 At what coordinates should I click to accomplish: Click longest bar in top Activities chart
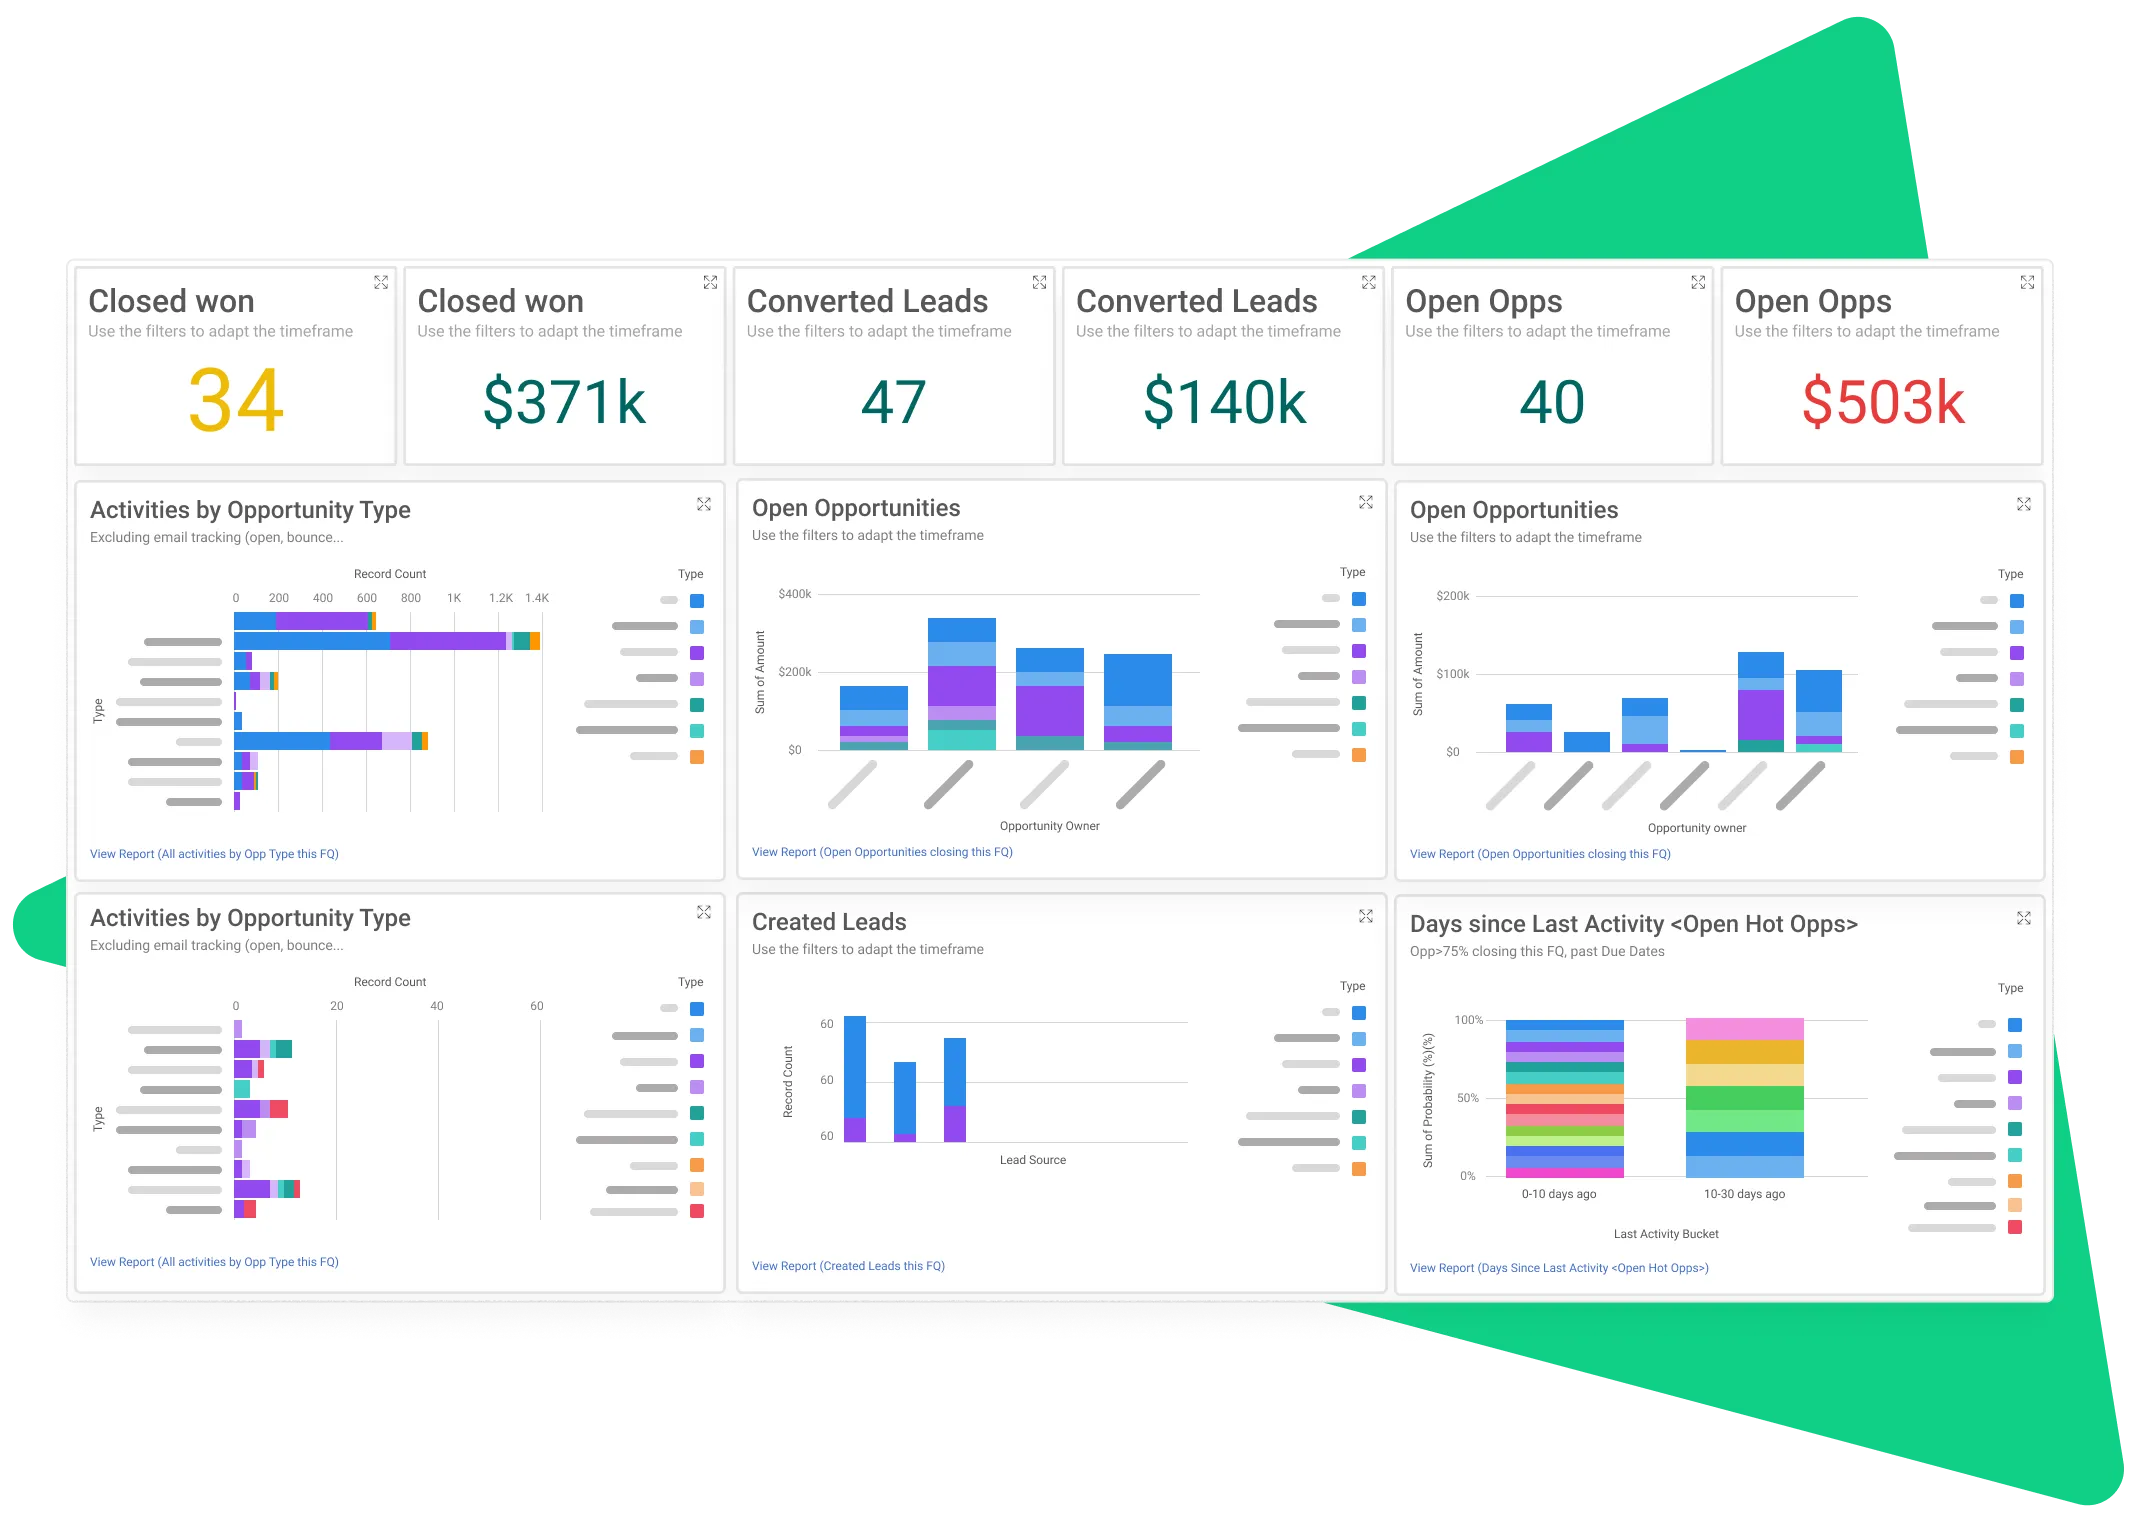pos(387,641)
